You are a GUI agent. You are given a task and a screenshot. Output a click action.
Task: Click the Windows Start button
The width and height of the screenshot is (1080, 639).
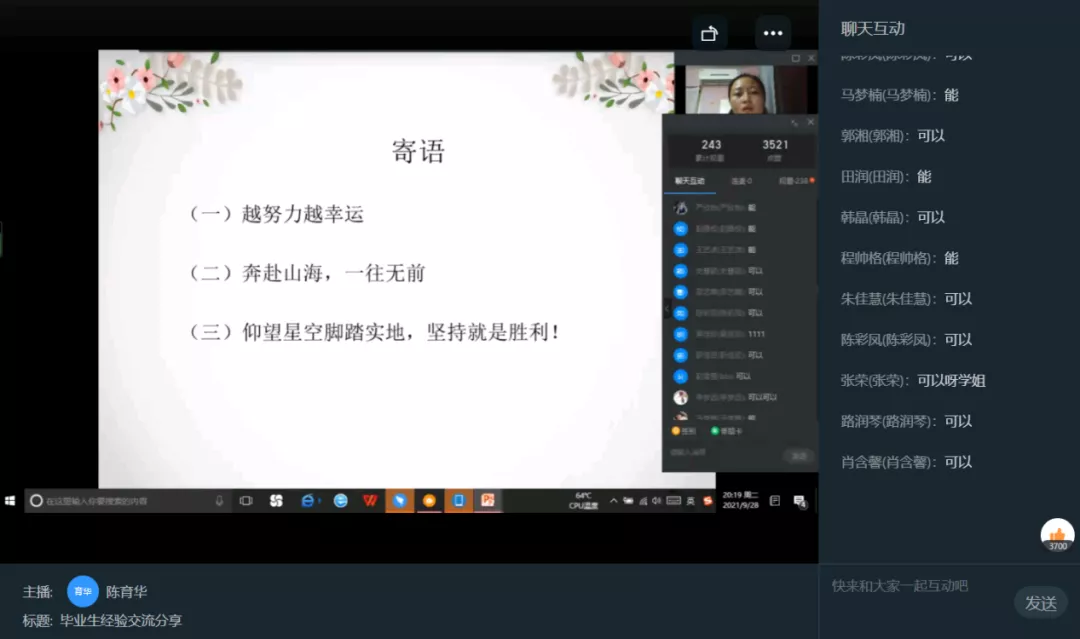[x=11, y=500]
